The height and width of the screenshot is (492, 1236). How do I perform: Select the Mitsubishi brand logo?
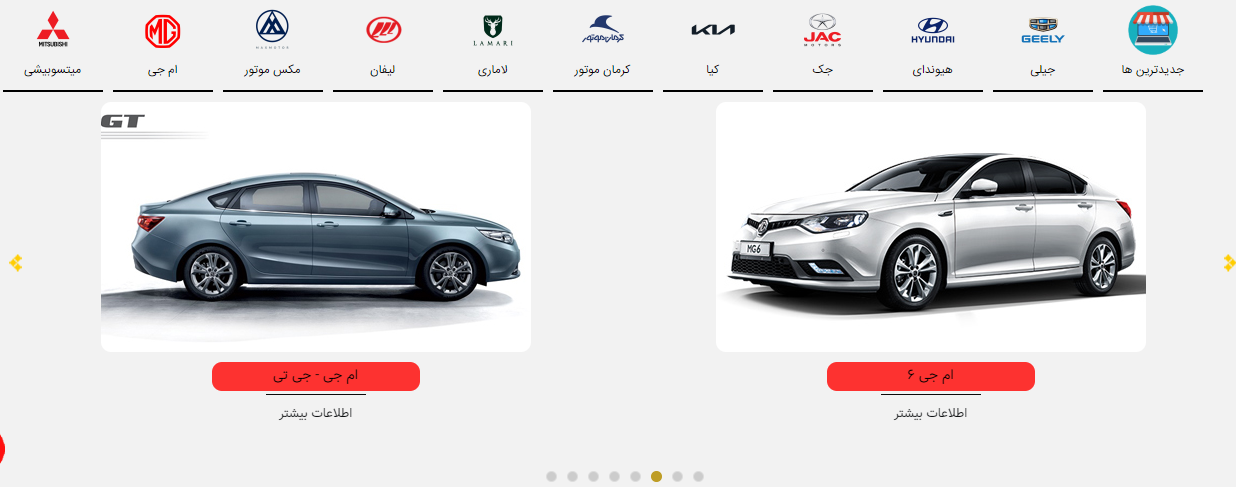53,30
